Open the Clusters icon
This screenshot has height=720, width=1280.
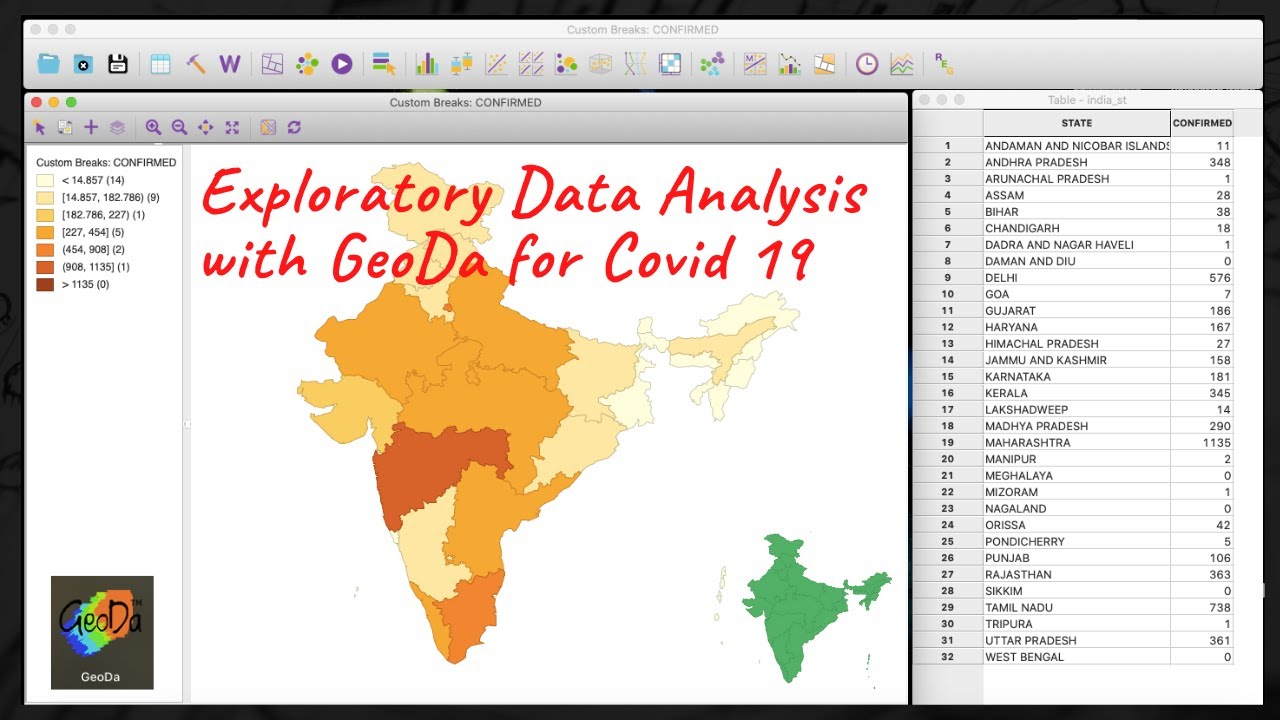pyautogui.click(x=712, y=64)
